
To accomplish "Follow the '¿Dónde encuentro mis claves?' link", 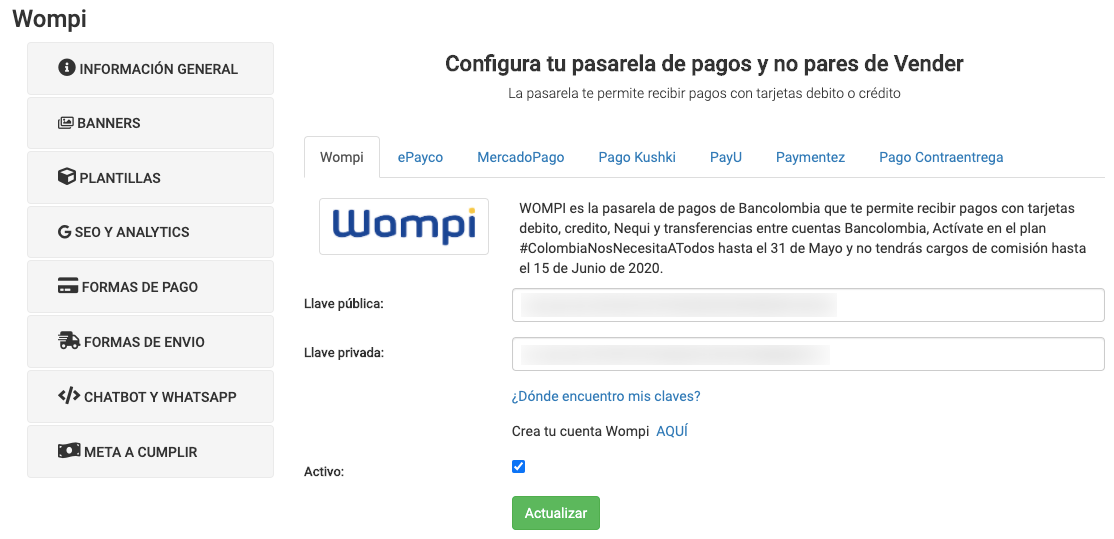I will 606,396.
